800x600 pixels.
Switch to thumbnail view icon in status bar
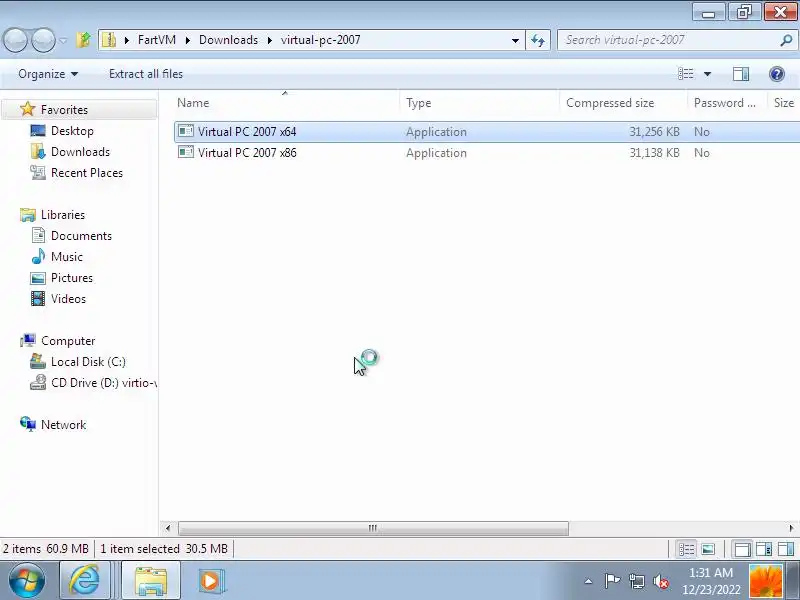tap(708, 549)
